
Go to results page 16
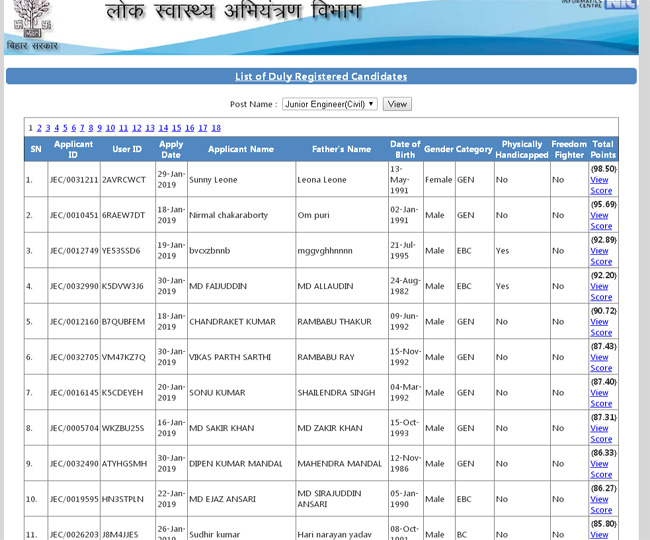point(189,128)
